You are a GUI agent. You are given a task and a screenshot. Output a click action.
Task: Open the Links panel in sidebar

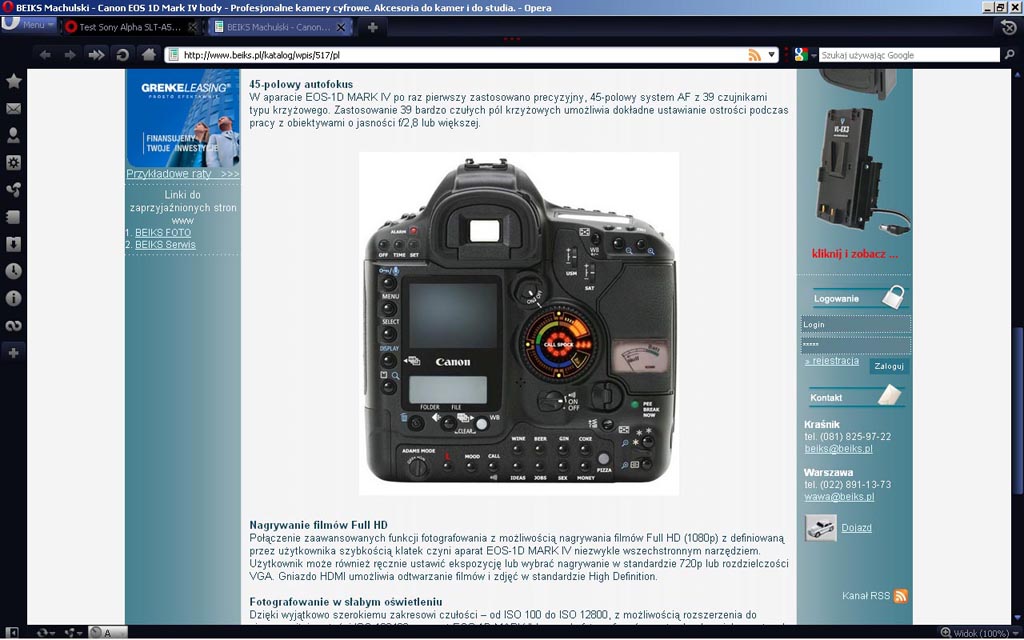(x=13, y=325)
